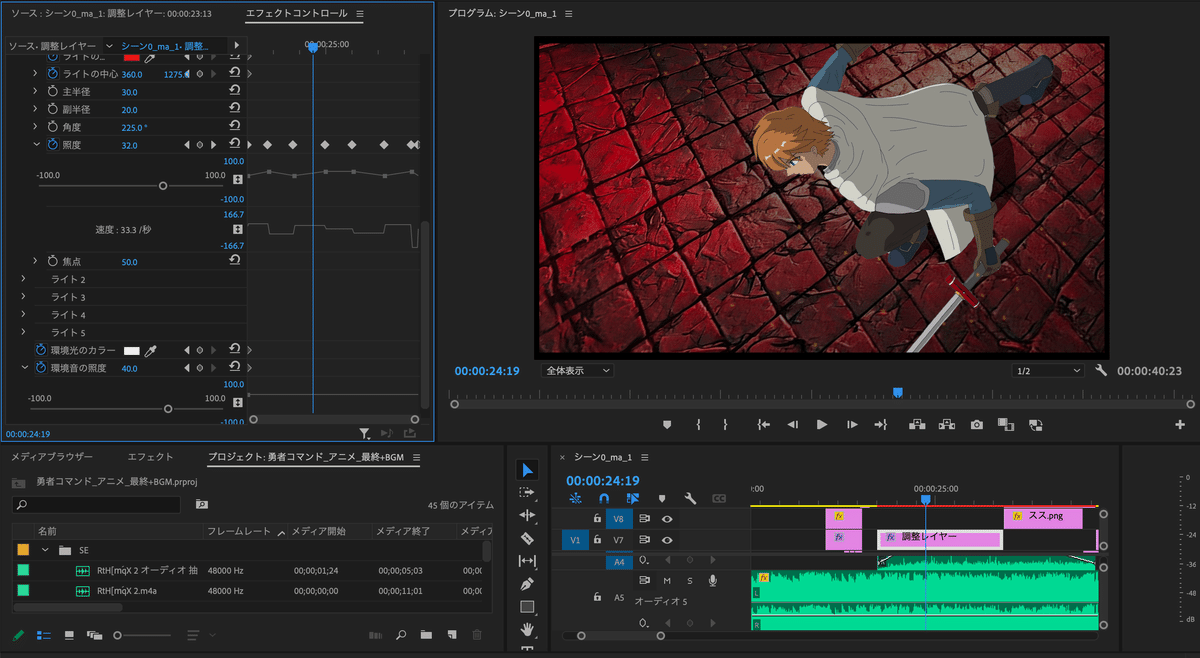Toggle timeline Snap magnet icon

(x=604, y=498)
